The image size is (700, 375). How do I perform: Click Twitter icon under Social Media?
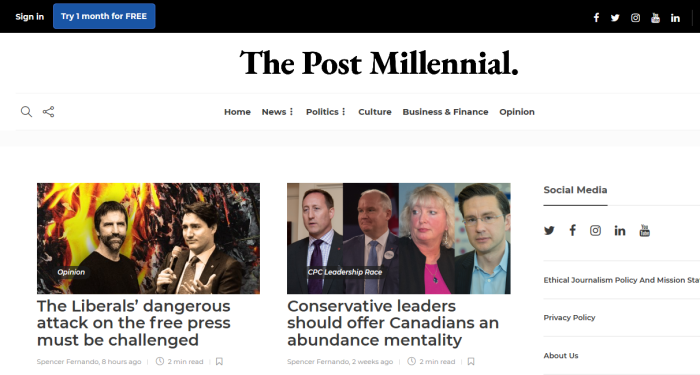click(x=549, y=230)
